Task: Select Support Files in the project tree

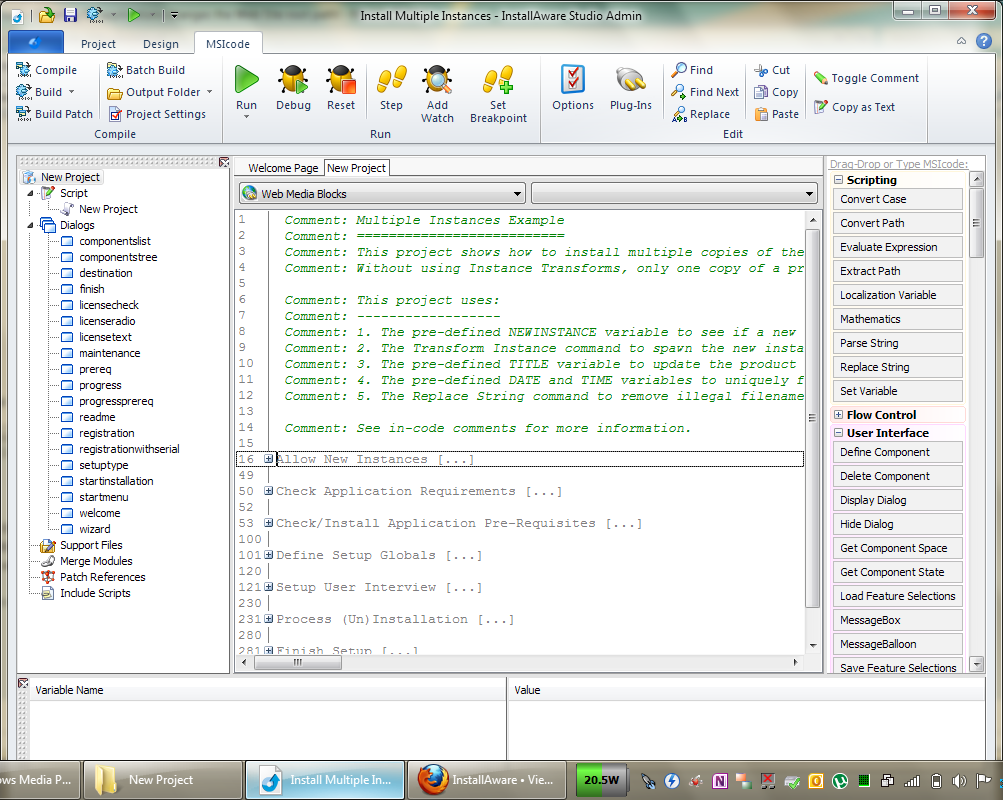Action: click(91, 545)
